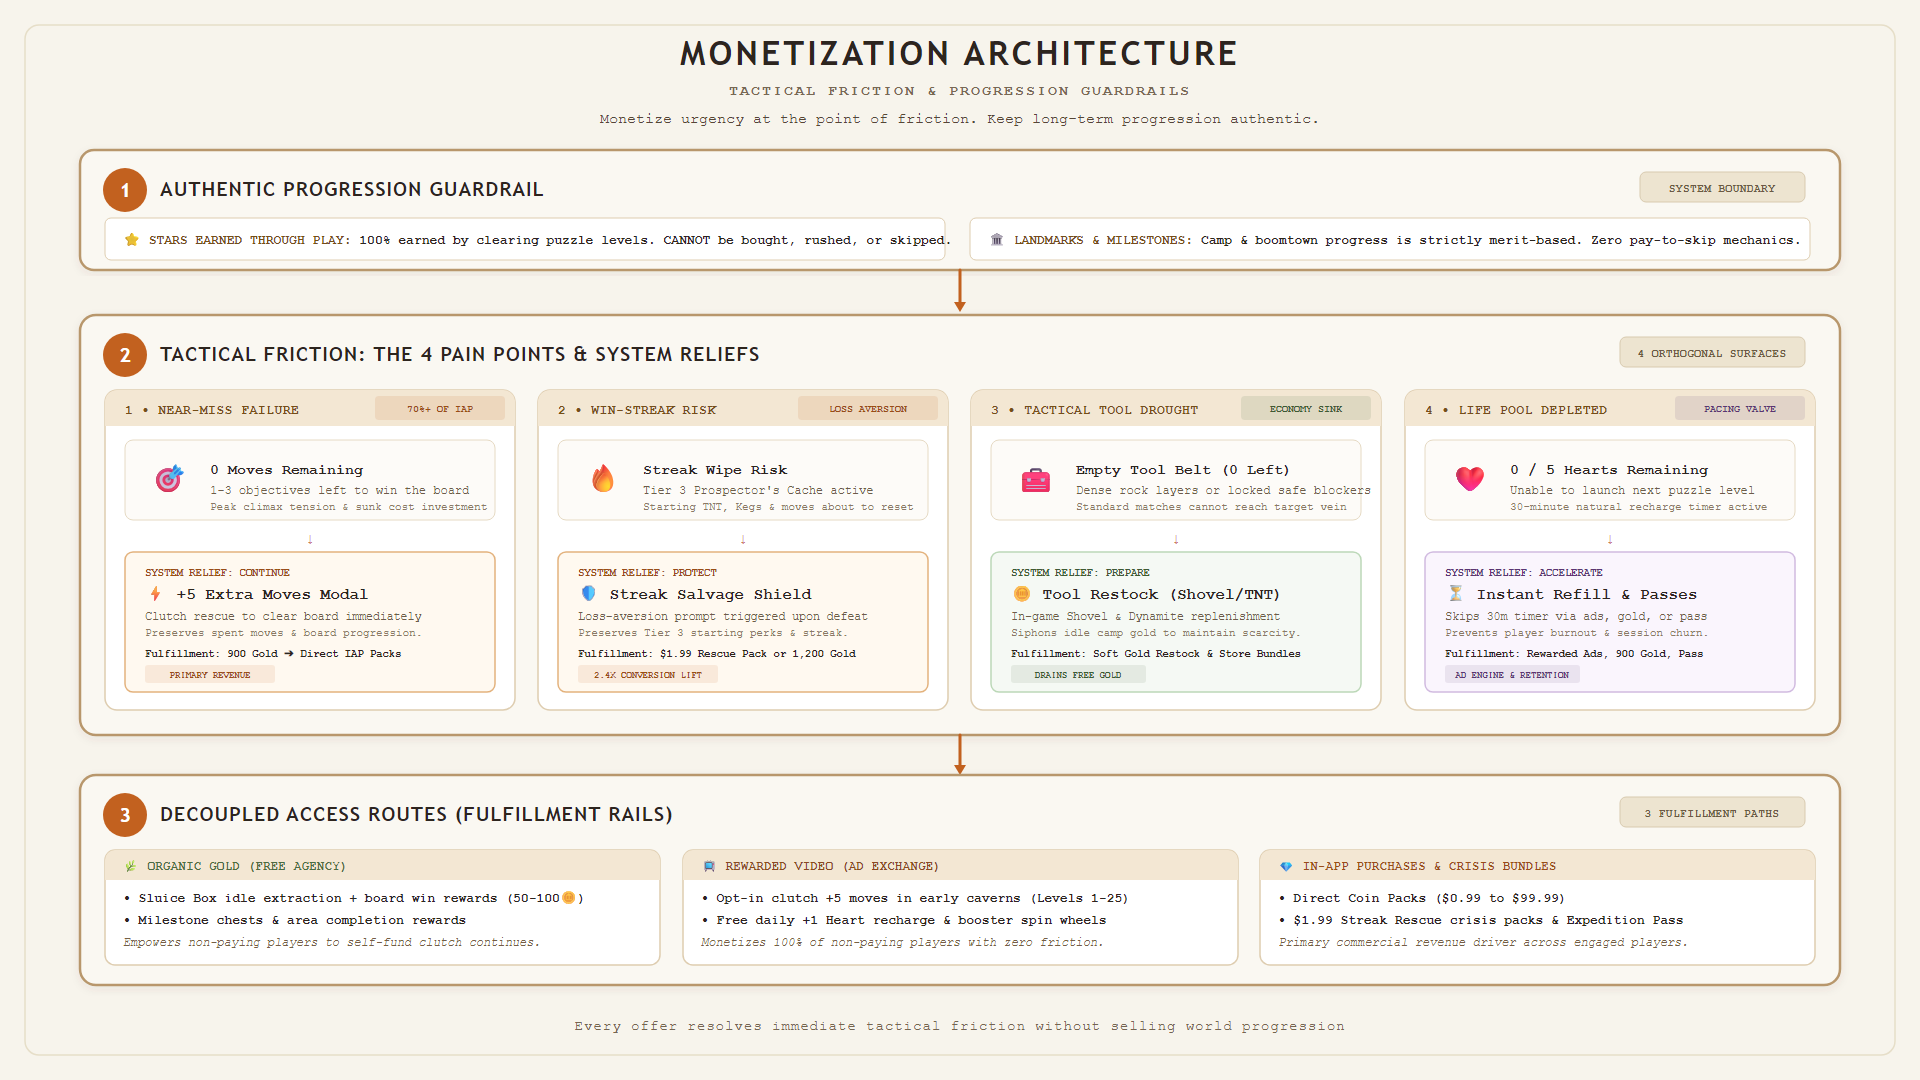The width and height of the screenshot is (1920, 1080).
Task: Click the 3 FULFILLMENT PATHS tag
Action: click(1712, 813)
